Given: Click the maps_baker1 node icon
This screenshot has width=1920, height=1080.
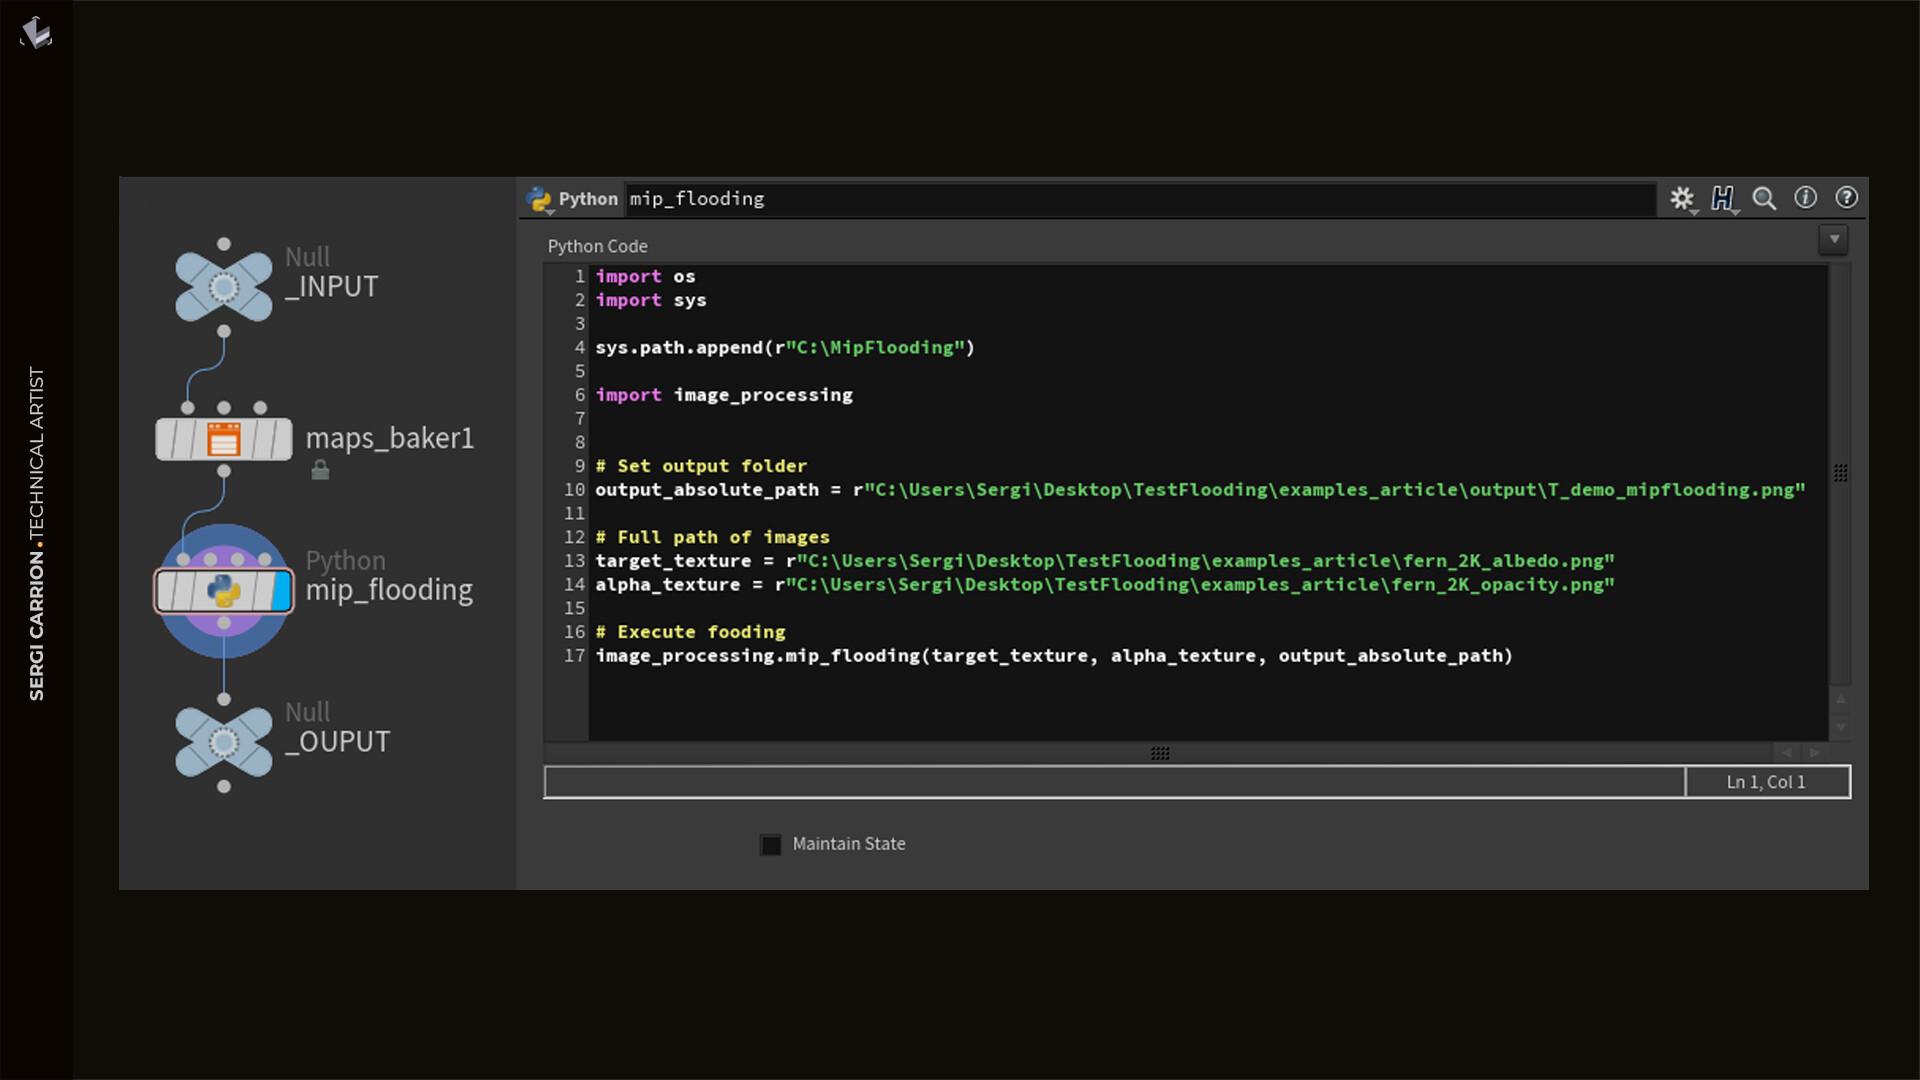Looking at the screenshot, I should 223,439.
